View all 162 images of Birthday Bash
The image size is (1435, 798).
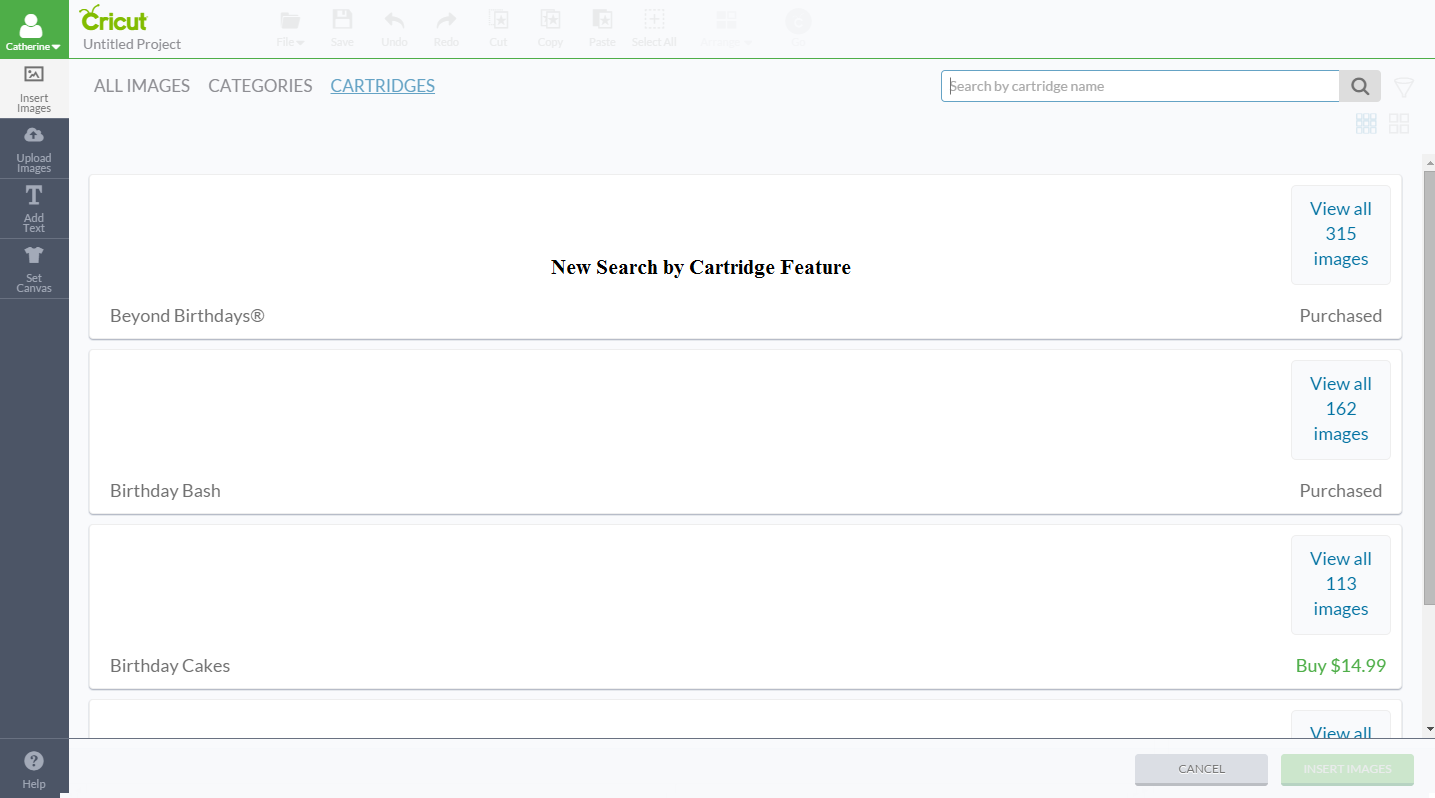point(1341,409)
